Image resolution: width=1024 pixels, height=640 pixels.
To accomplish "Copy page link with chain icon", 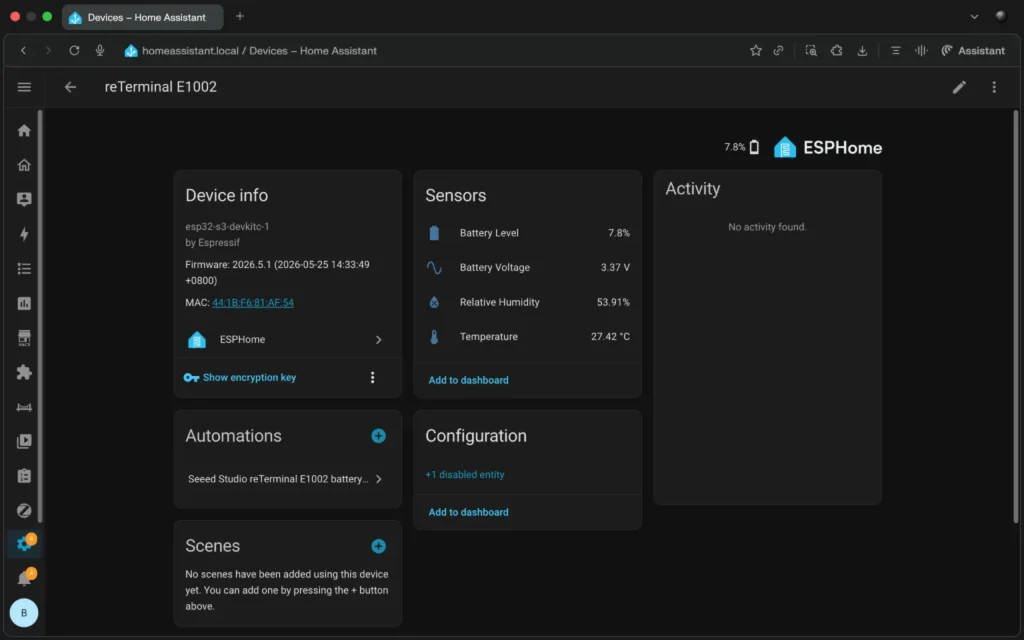I will [778, 50].
